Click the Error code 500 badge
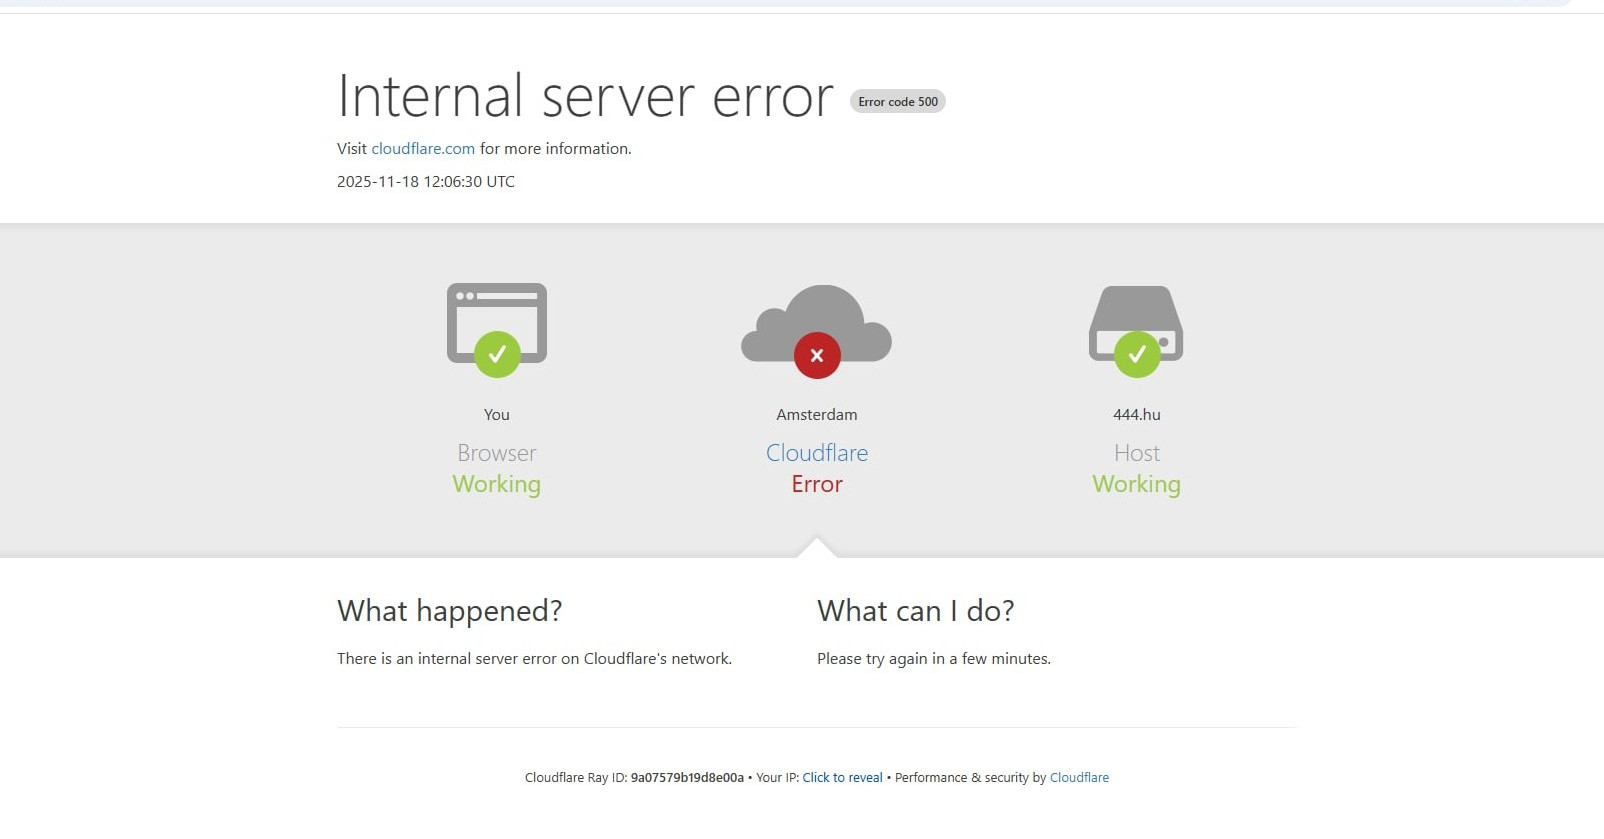This screenshot has width=1604, height=839. [x=897, y=101]
